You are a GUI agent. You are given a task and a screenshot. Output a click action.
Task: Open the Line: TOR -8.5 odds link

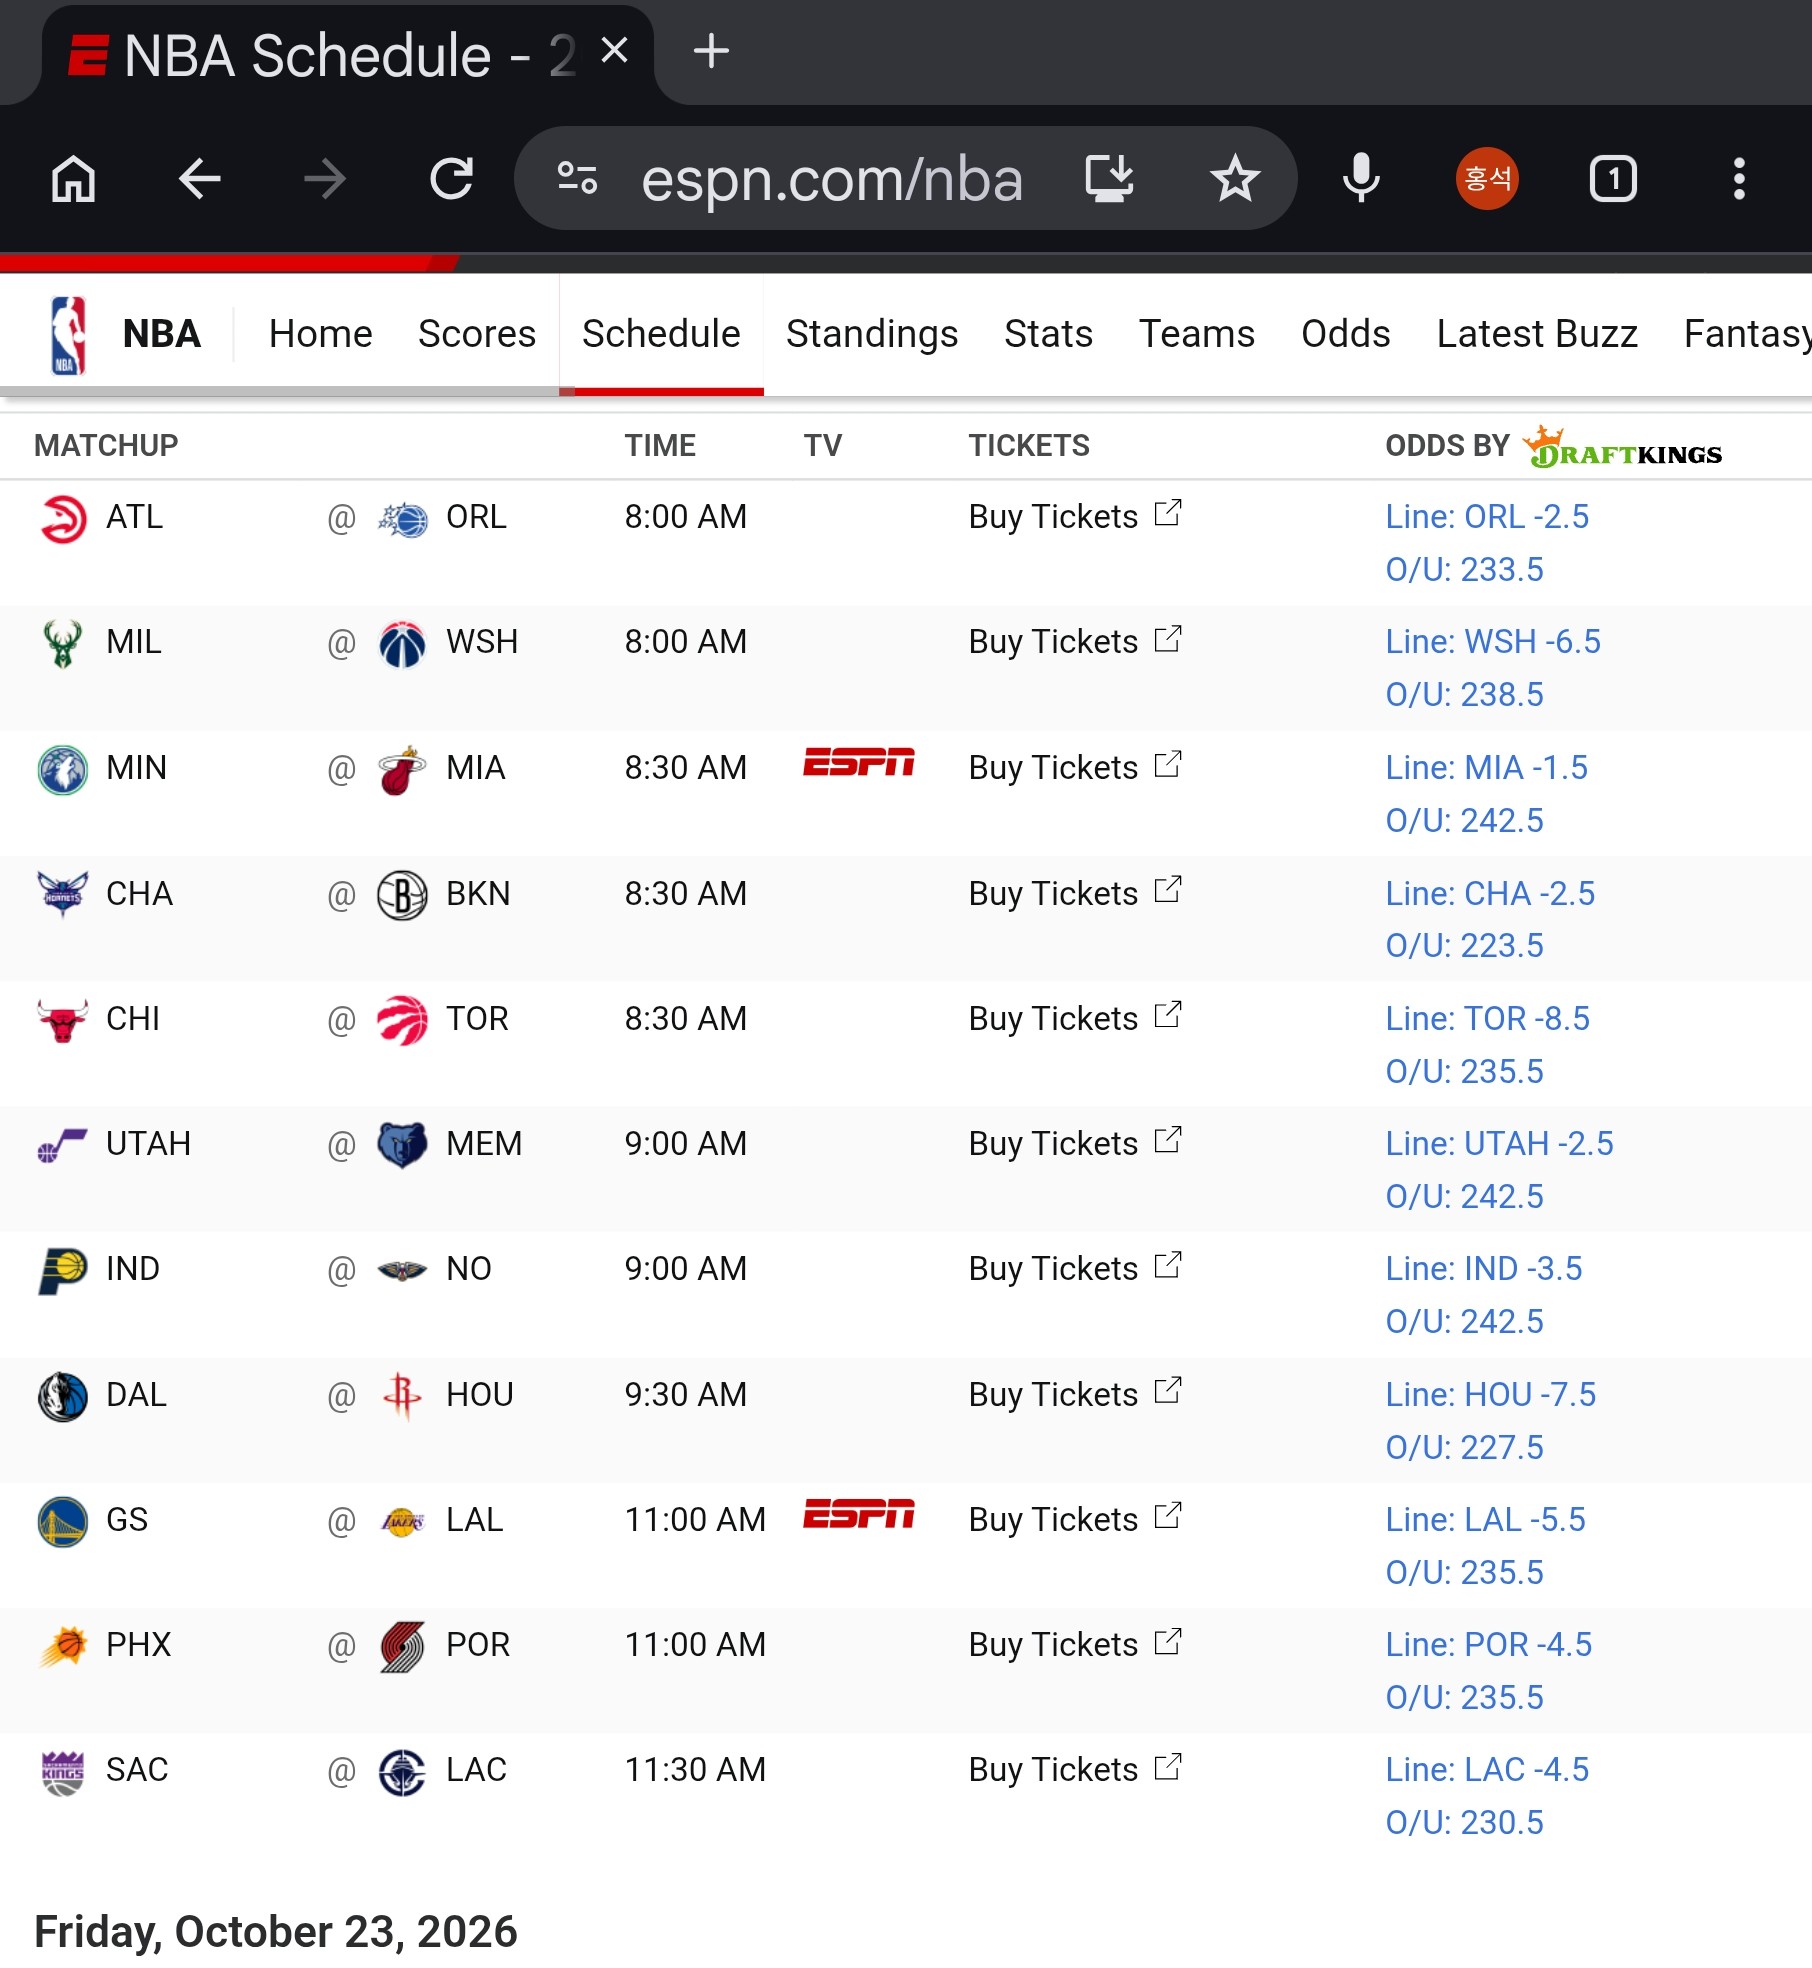click(x=1487, y=1019)
